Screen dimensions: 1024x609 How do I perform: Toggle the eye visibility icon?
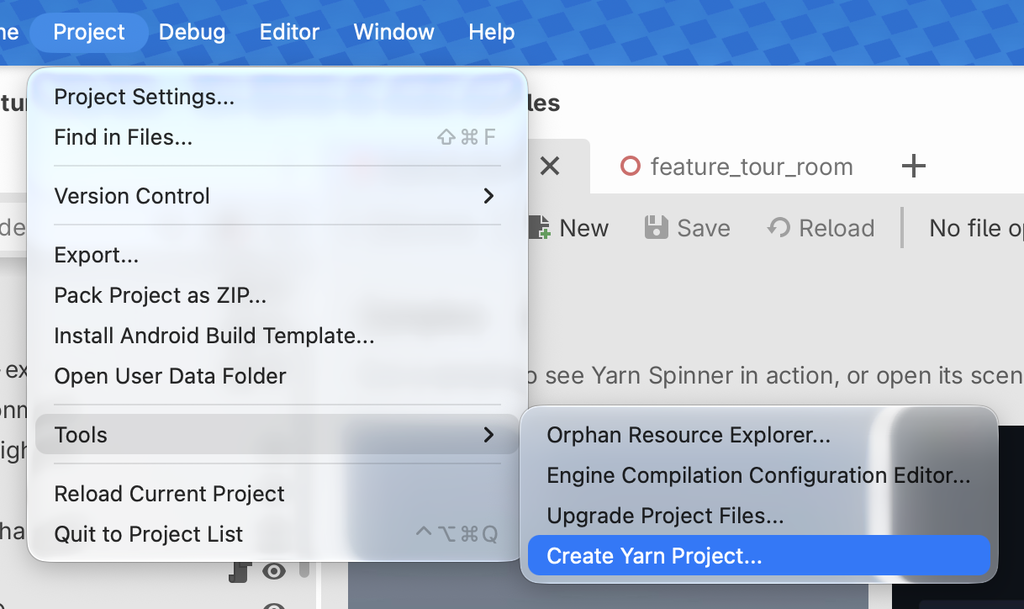pyautogui.click(x=274, y=572)
